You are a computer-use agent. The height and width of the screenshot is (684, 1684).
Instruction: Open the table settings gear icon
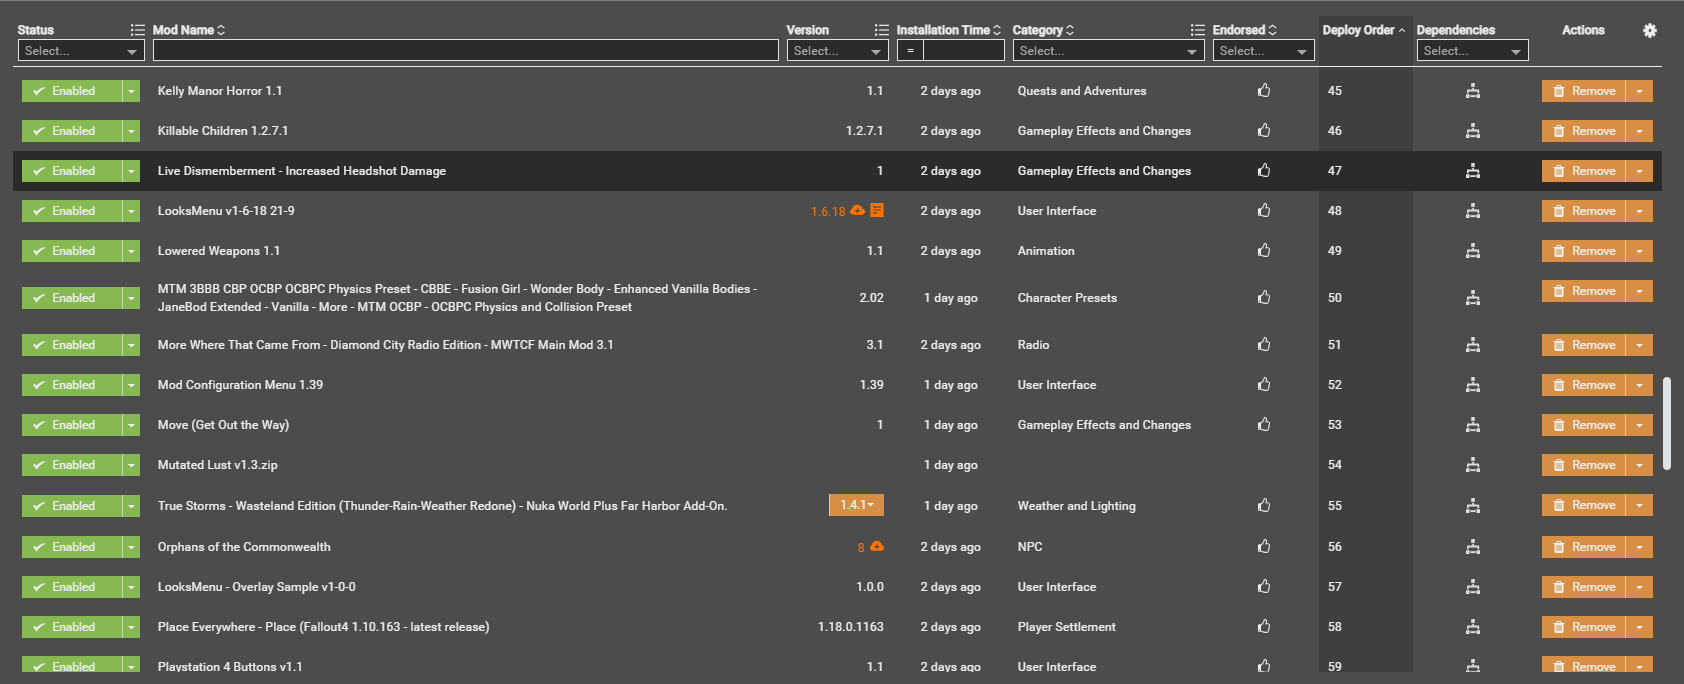(x=1649, y=30)
